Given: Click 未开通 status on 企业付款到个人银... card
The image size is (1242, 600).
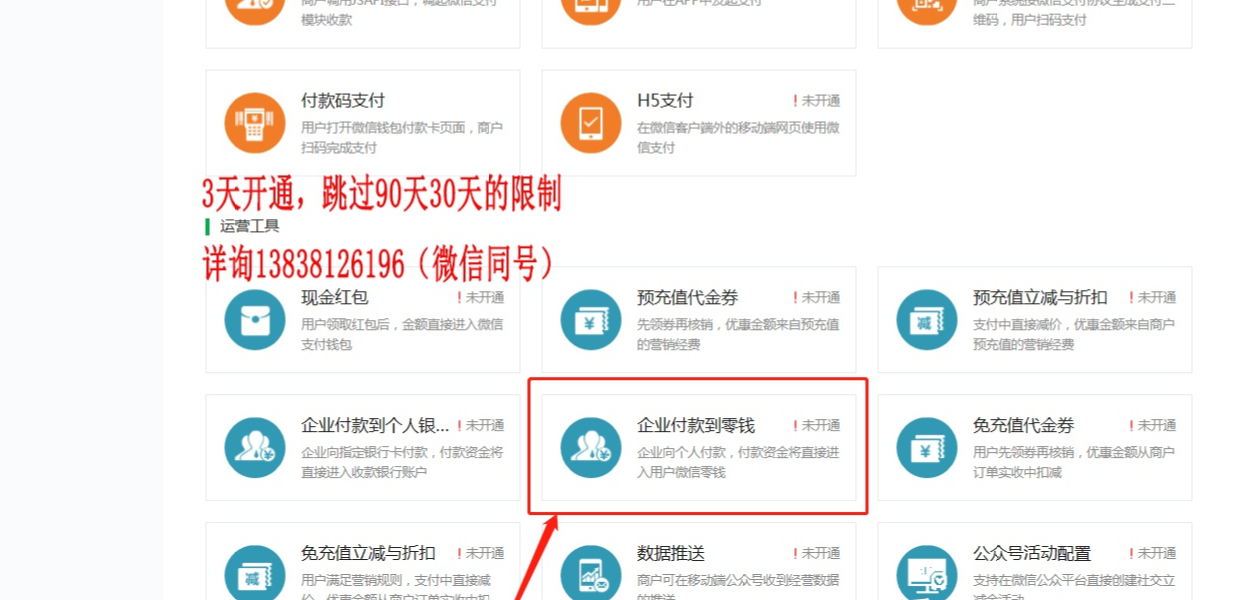Looking at the screenshot, I should (x=480, y=426).
